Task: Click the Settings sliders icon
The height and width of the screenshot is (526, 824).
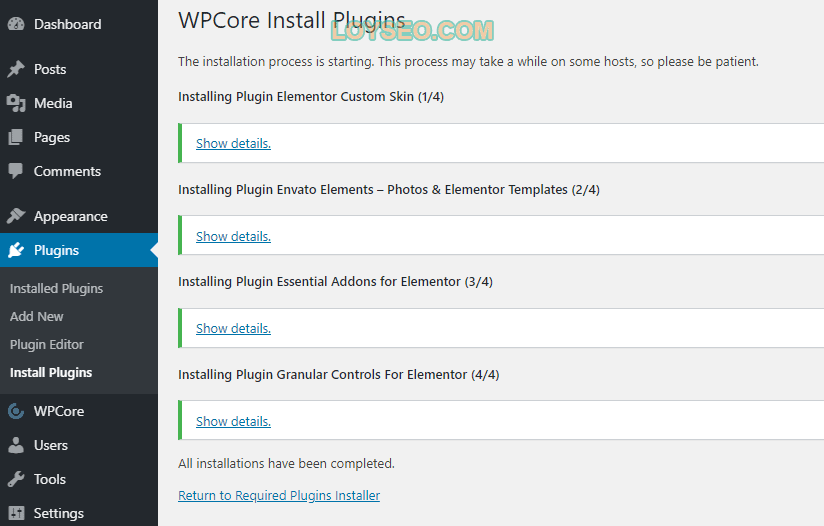Action: tap(16, 513)
